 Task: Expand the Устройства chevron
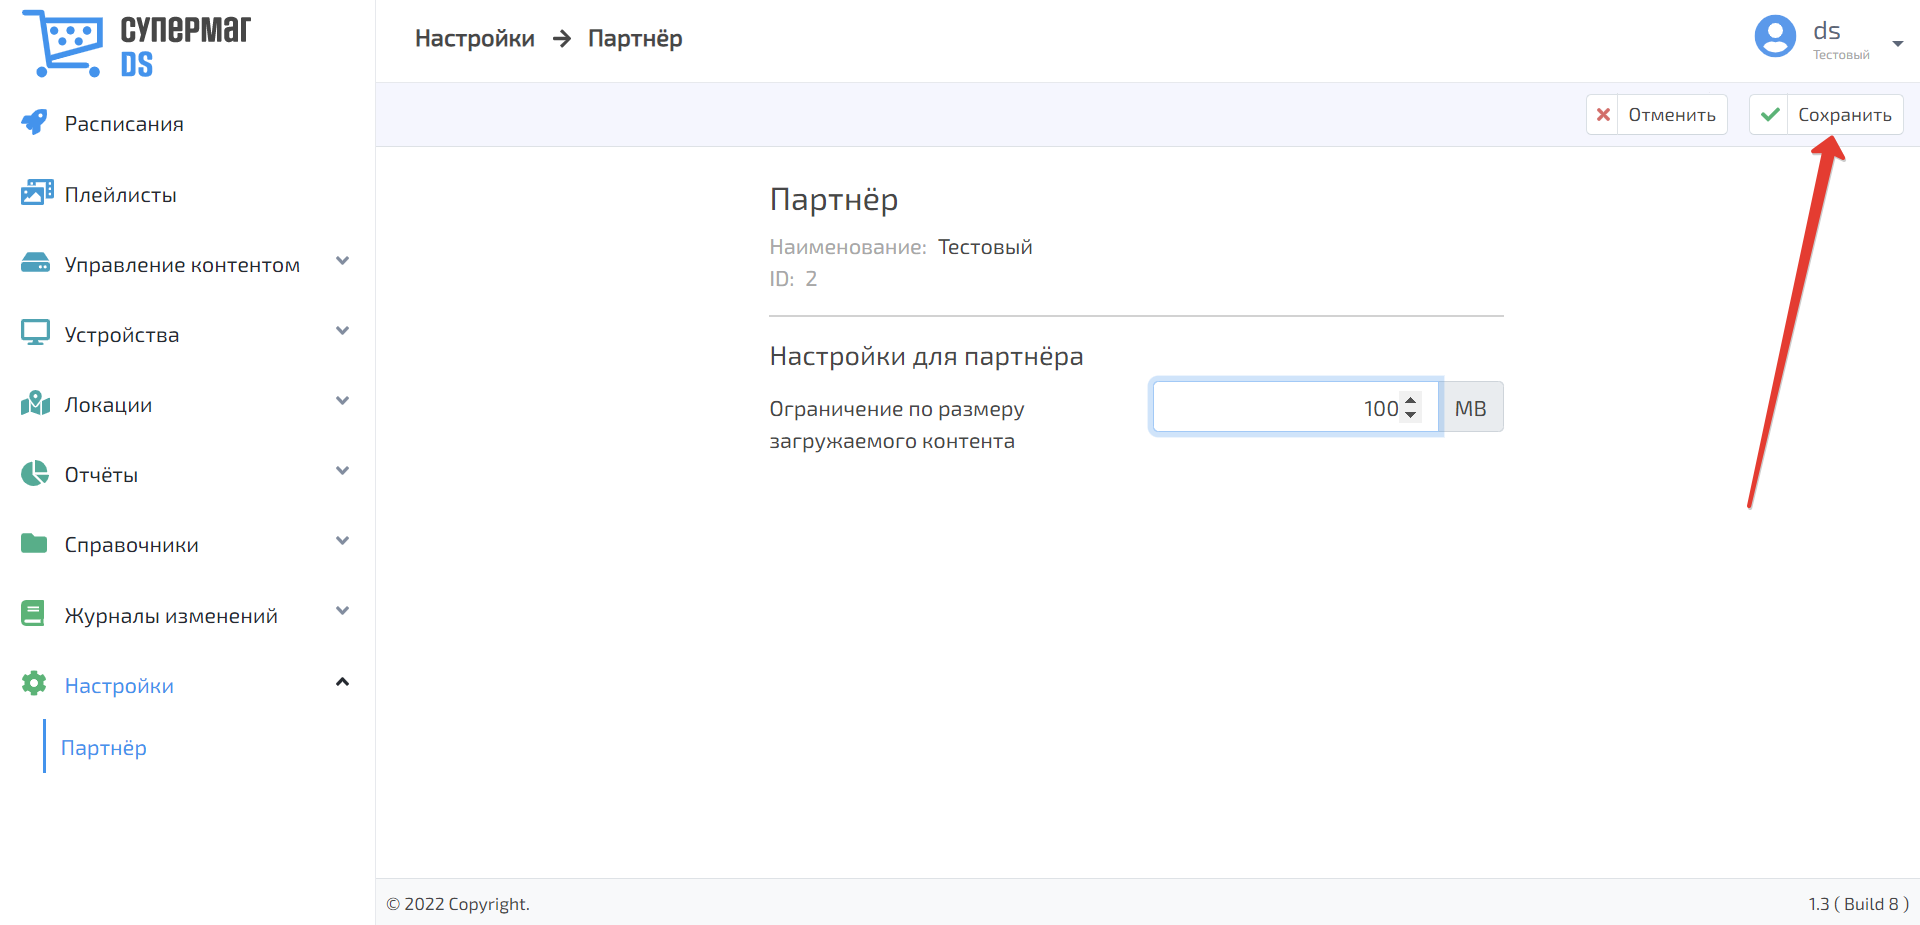[x=342, y=331]
